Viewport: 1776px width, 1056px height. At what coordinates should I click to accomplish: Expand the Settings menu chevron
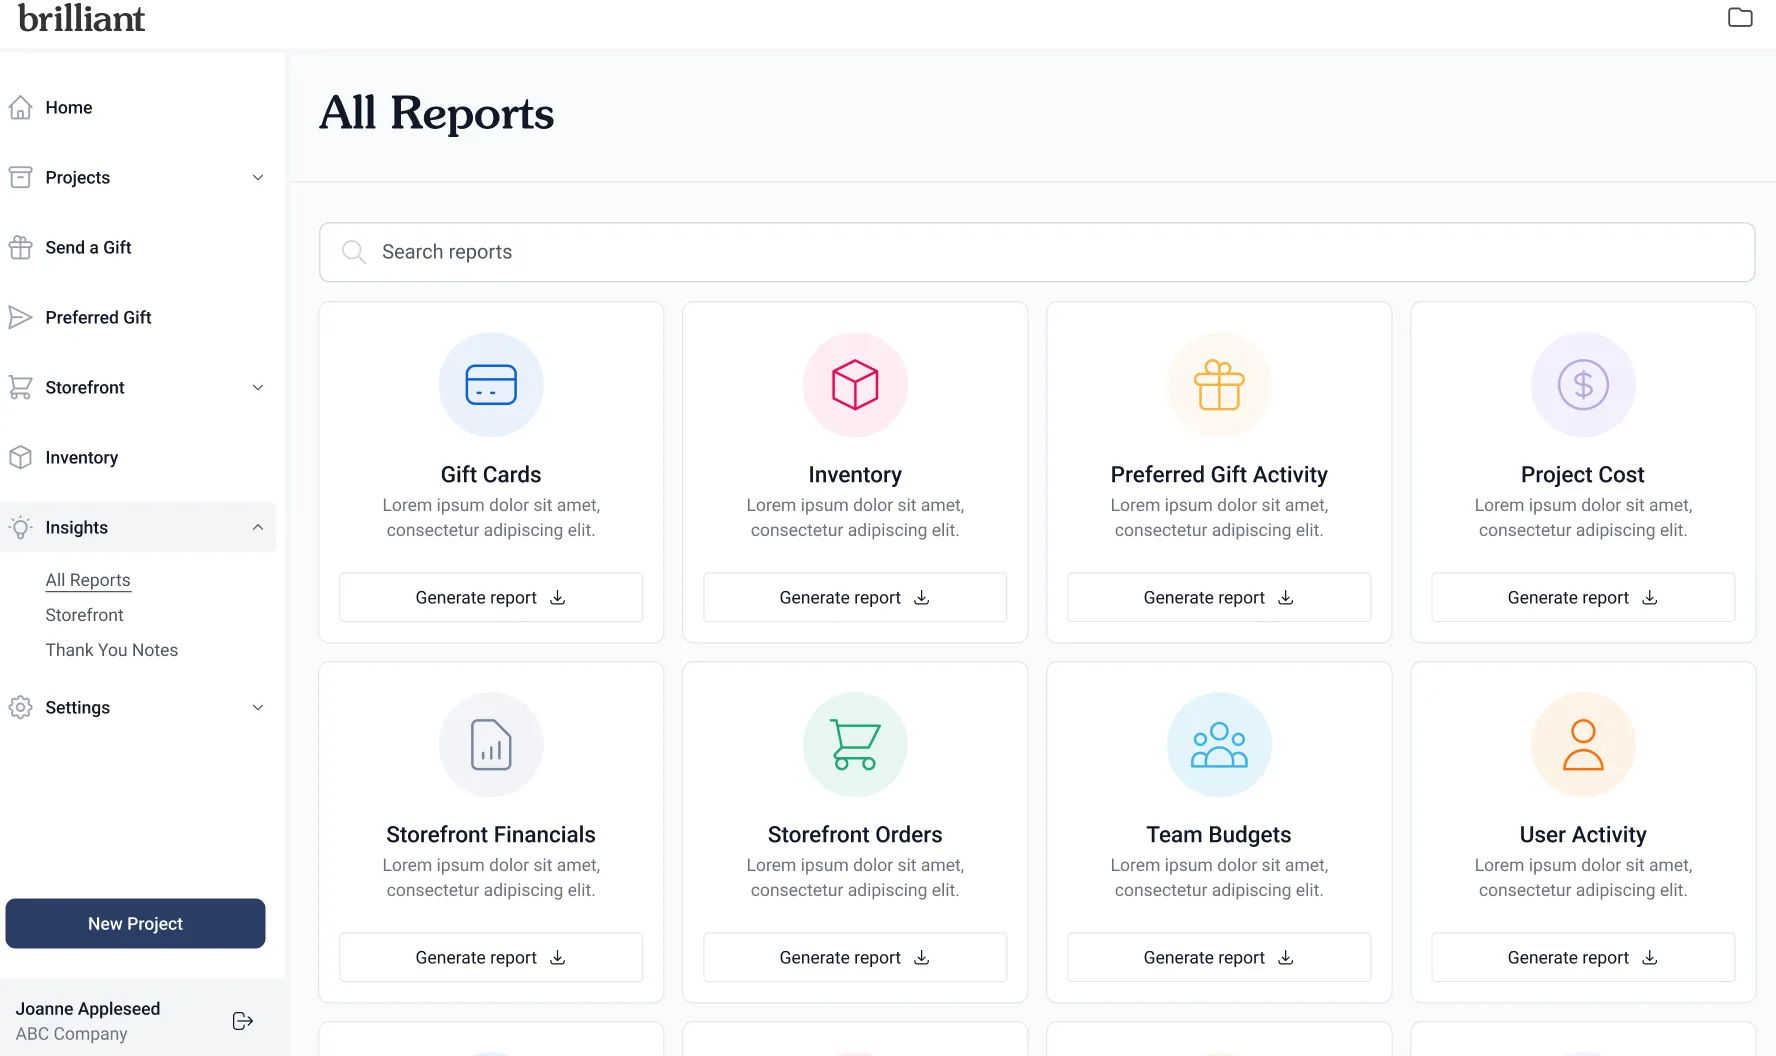click(x=258, y=708)
